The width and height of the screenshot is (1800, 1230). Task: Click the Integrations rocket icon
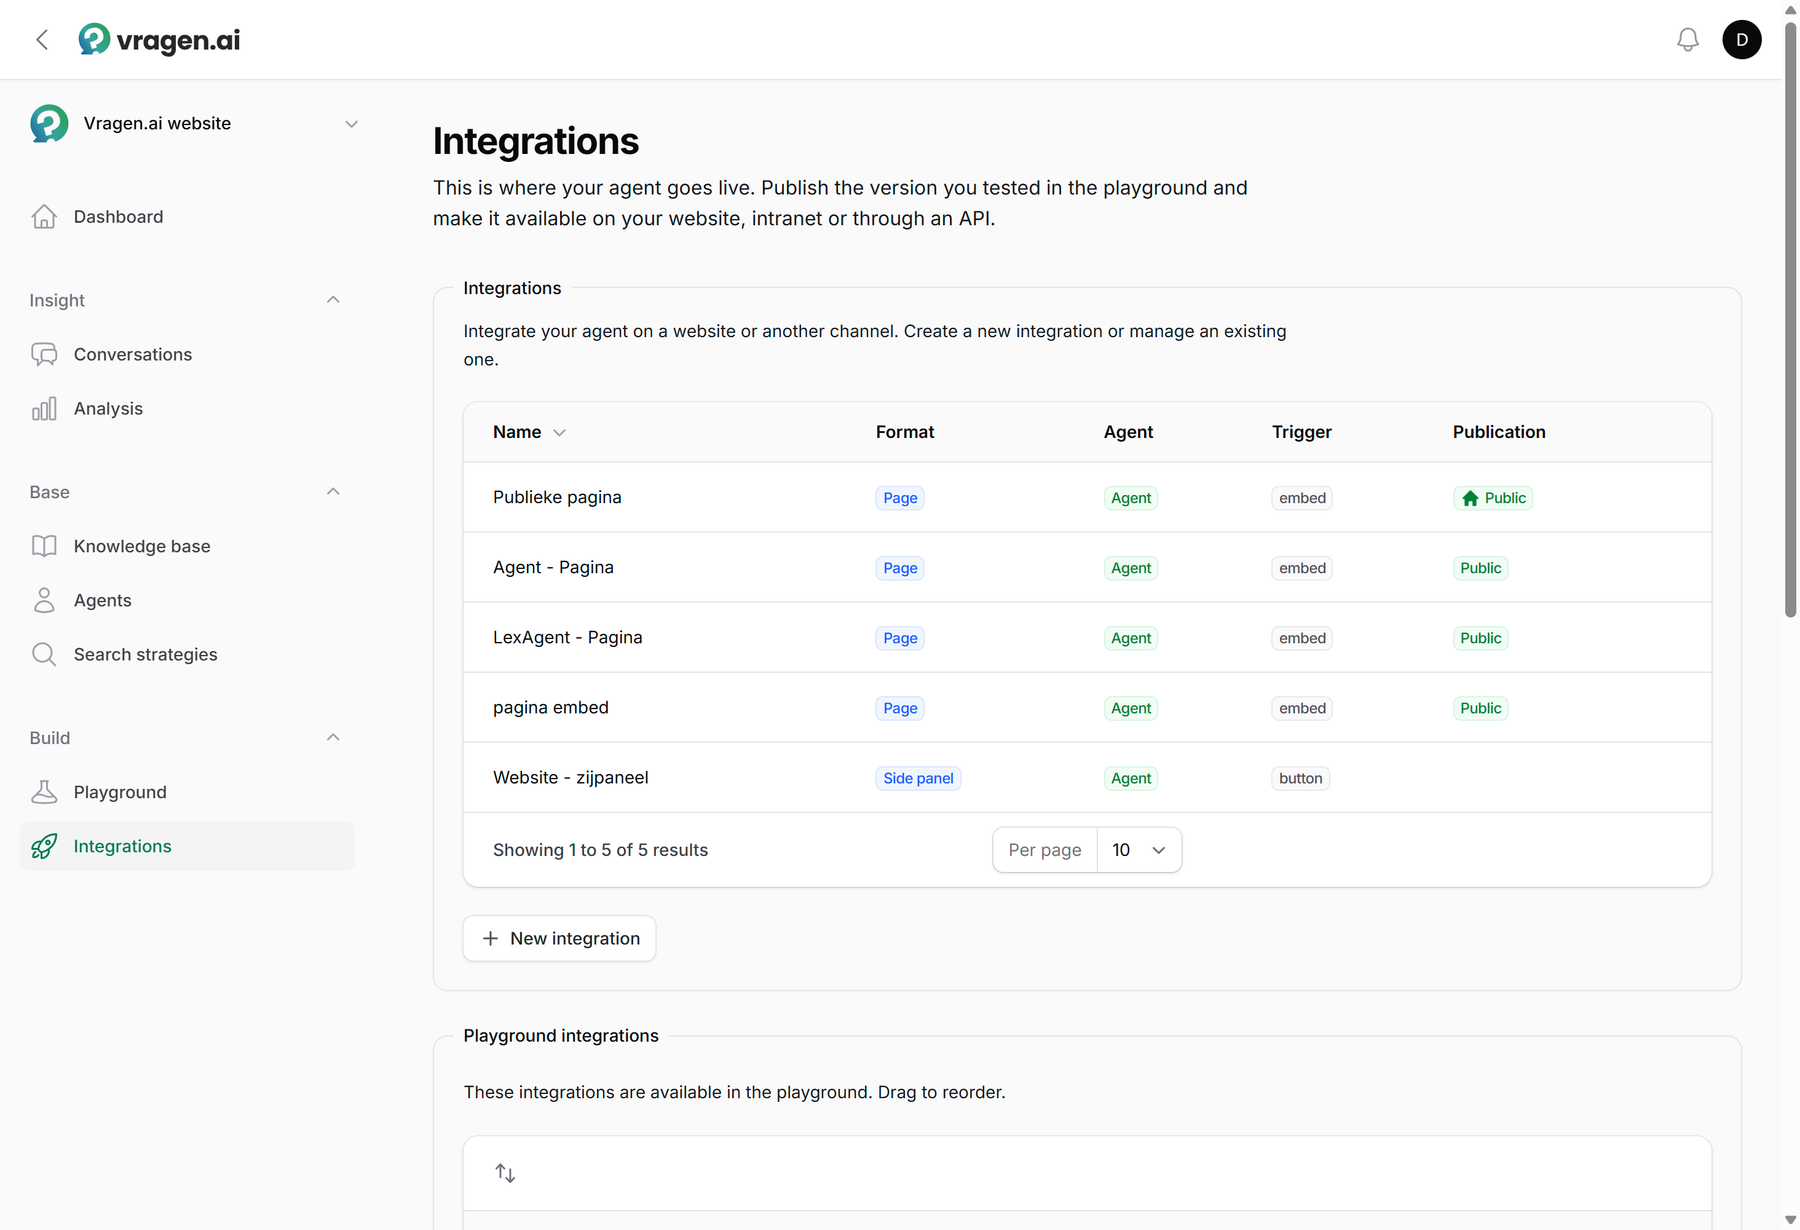pos(44,846)
